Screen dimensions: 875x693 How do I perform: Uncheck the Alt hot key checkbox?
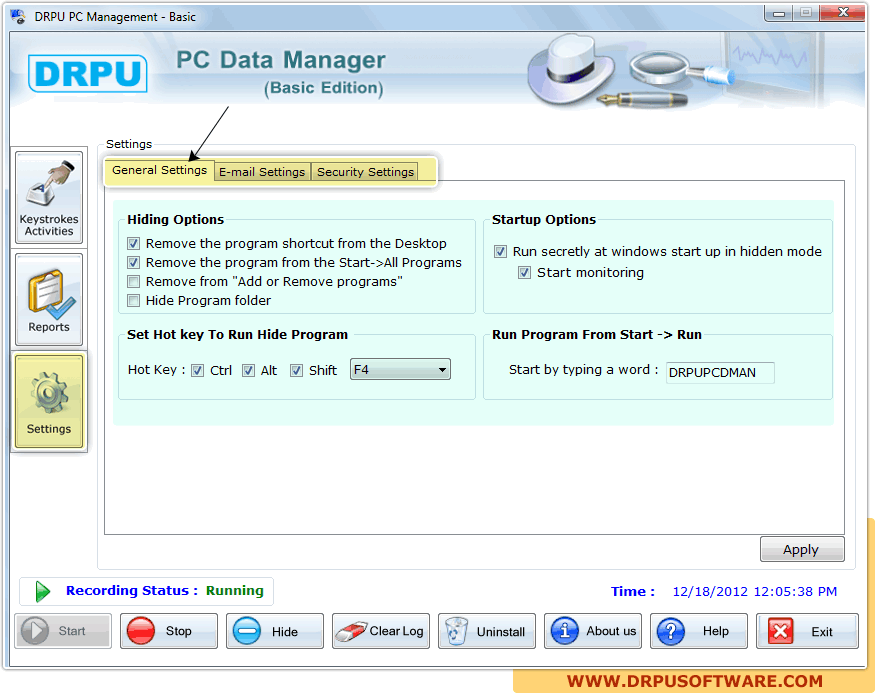click(x=248, y=370)
